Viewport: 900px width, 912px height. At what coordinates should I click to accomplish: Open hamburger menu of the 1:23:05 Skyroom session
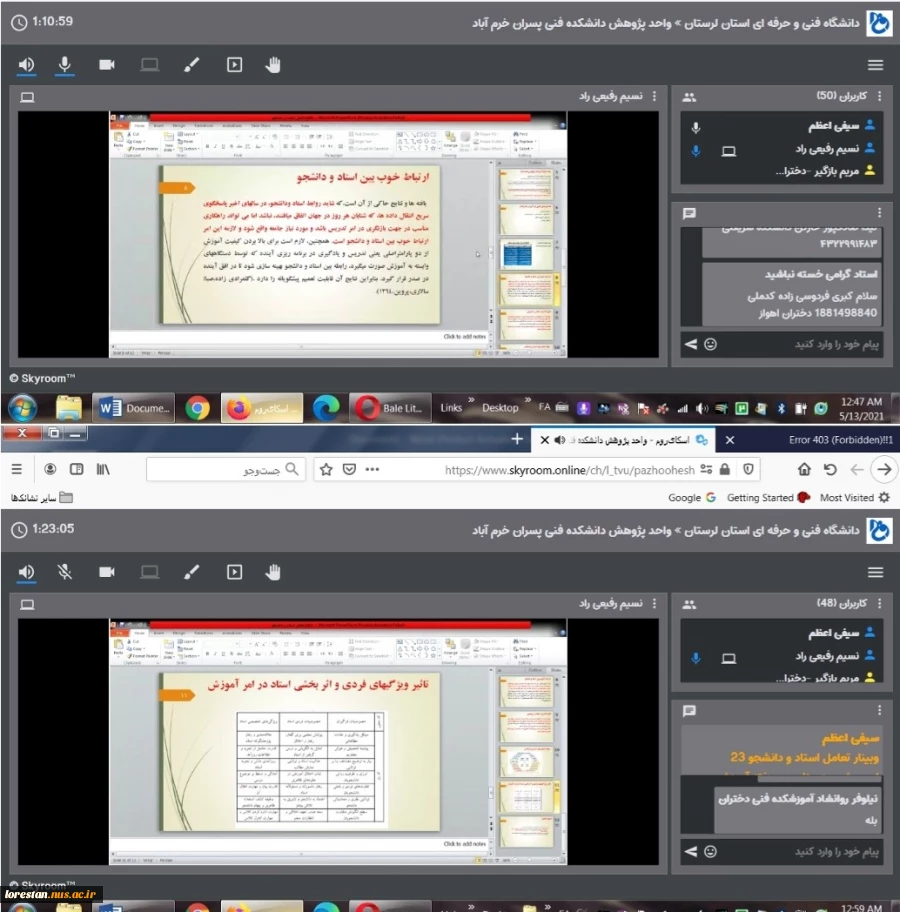[x=875, y=572]
